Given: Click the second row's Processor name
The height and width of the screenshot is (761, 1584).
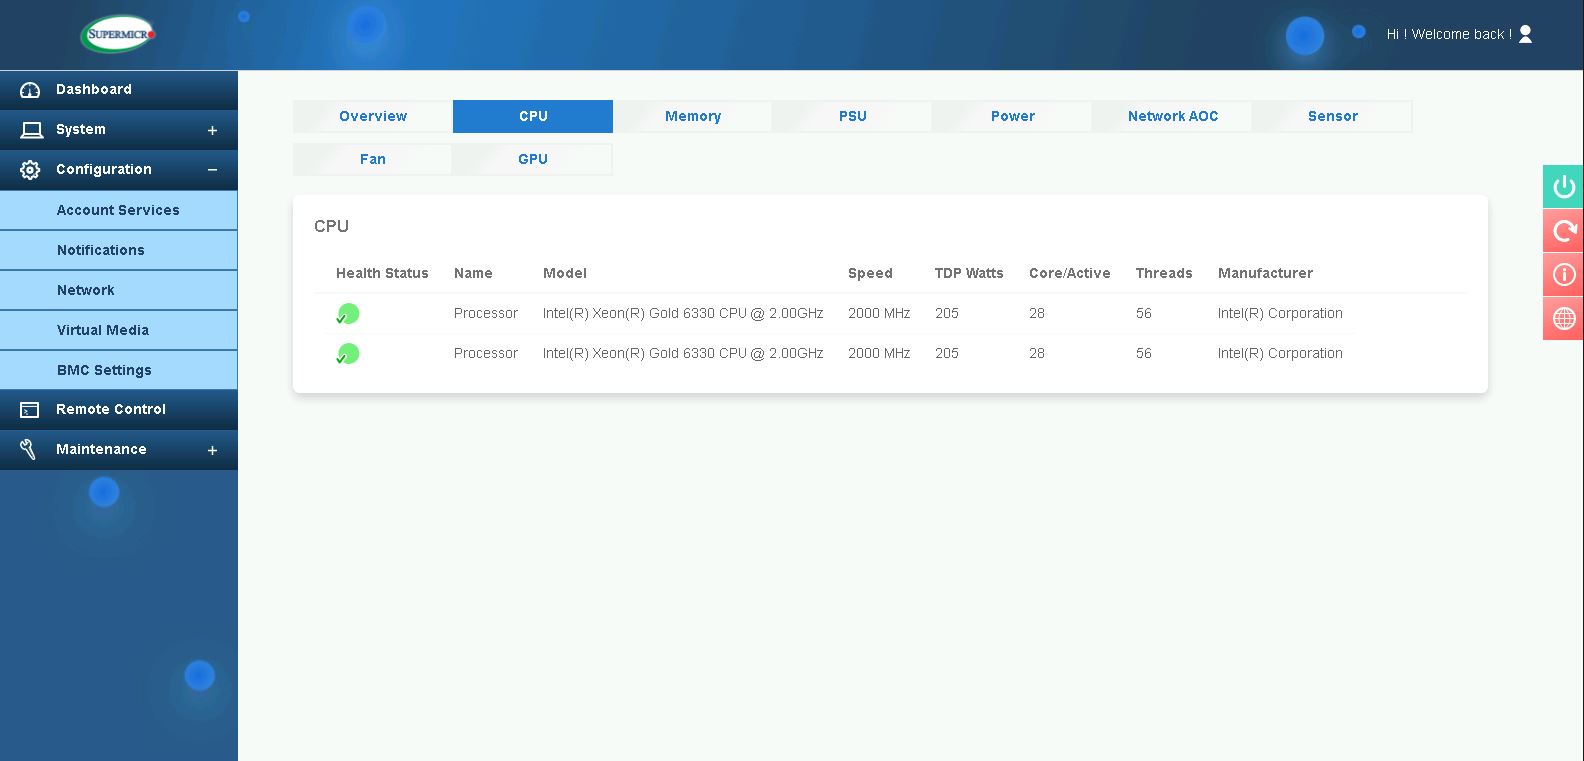Looking at the screenshot, I should 486,353.
